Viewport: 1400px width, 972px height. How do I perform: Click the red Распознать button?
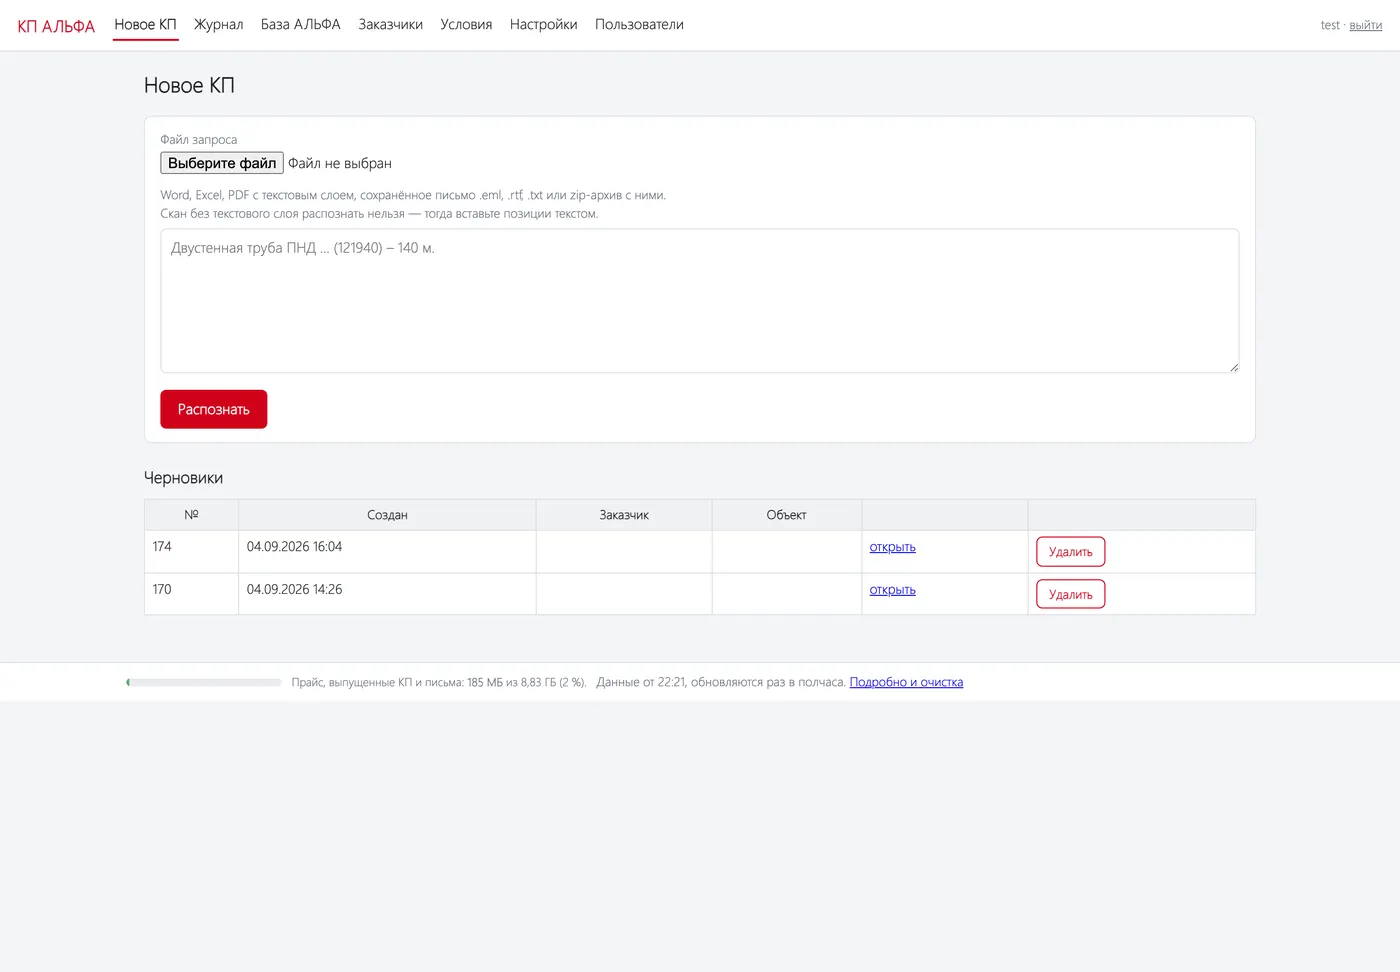pos(214,409)
